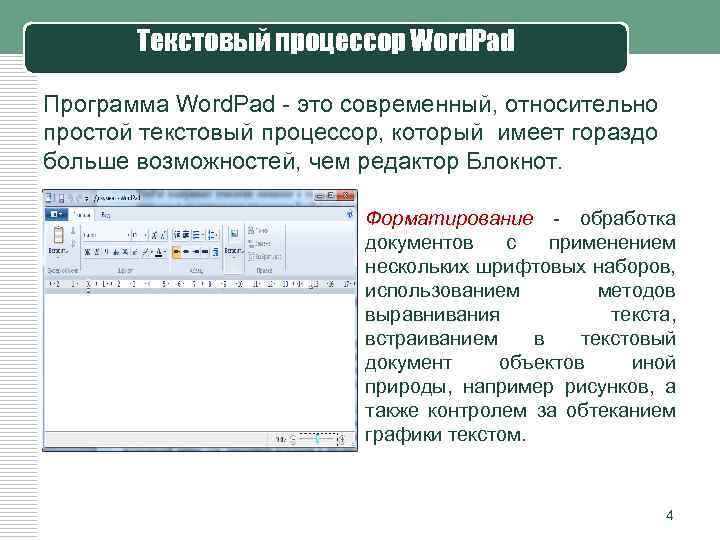Image resolution: width=720 pixels, height=540 pixels.
Task: Minimize the WordPad window
Action: coord(319,196)
